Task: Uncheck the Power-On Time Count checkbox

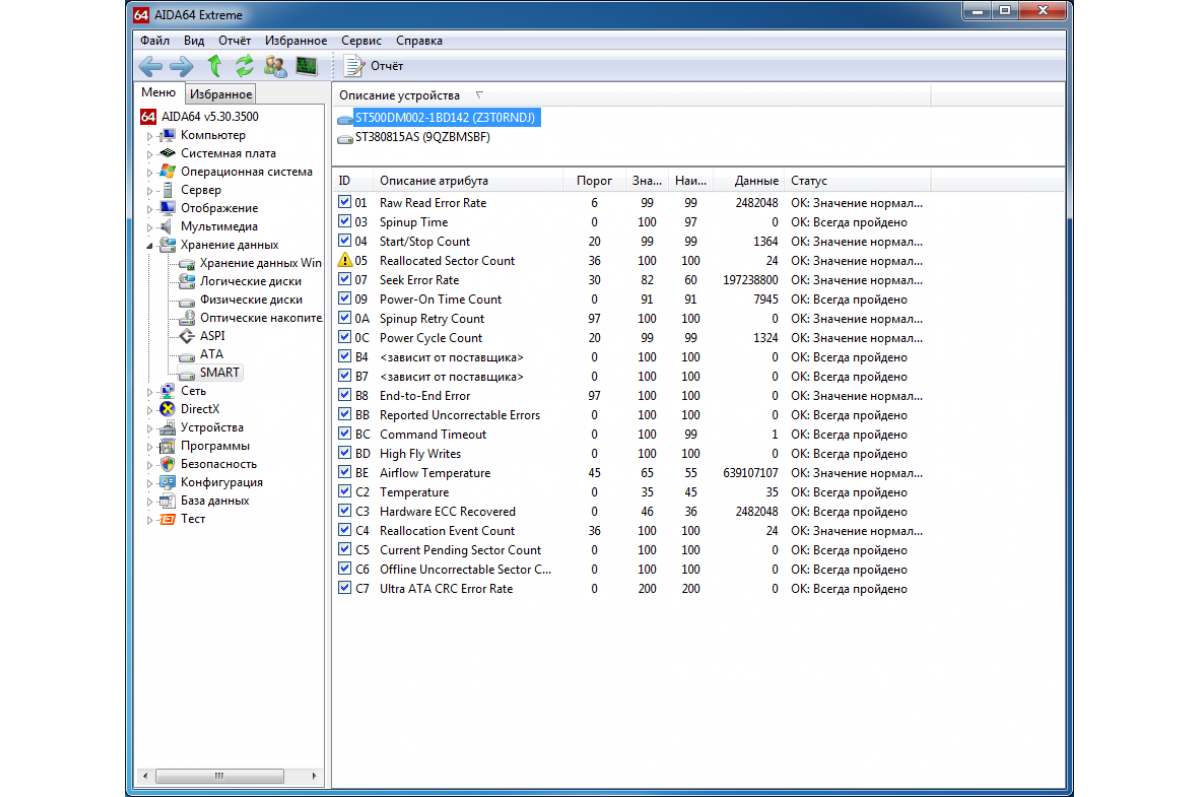Action: coord(345,299)
